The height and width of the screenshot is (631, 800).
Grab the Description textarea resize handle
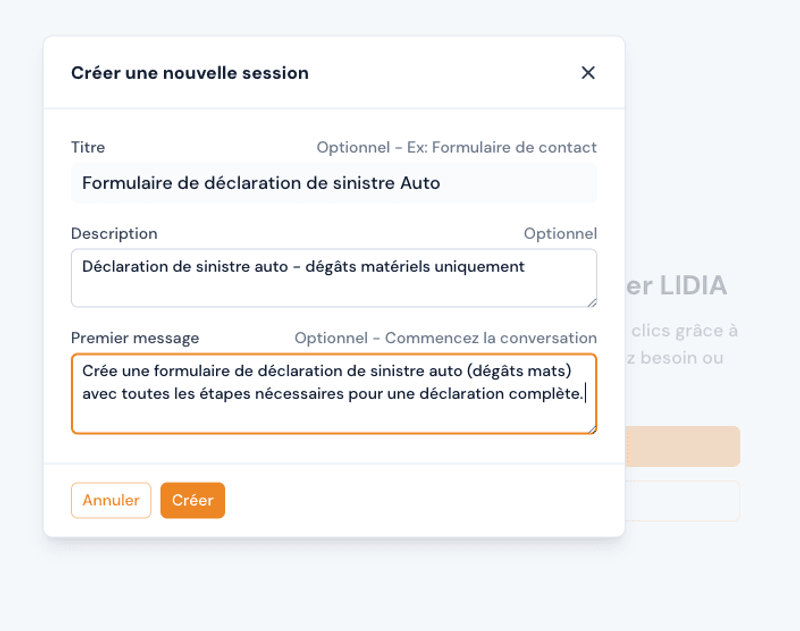592,301
